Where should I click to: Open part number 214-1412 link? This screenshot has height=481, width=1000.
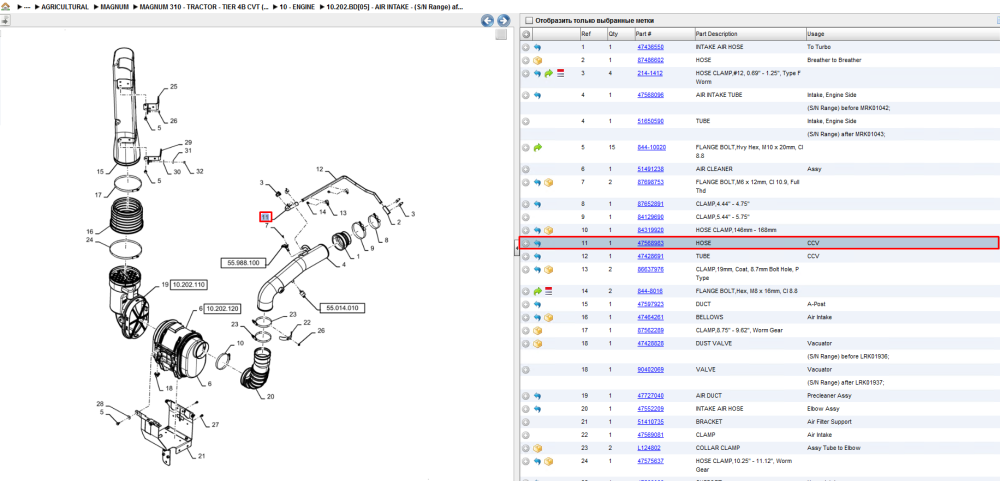coord(650,73)
